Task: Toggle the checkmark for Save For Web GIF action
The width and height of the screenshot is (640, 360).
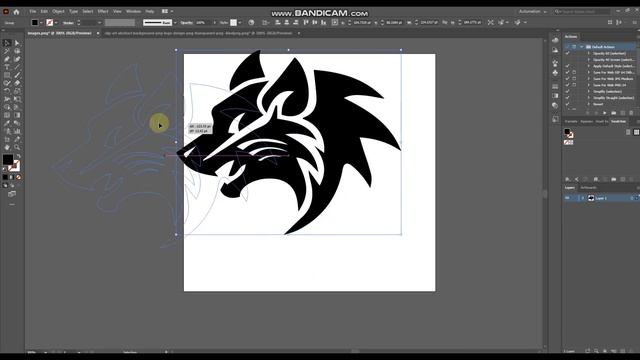Action: (567, 72)
